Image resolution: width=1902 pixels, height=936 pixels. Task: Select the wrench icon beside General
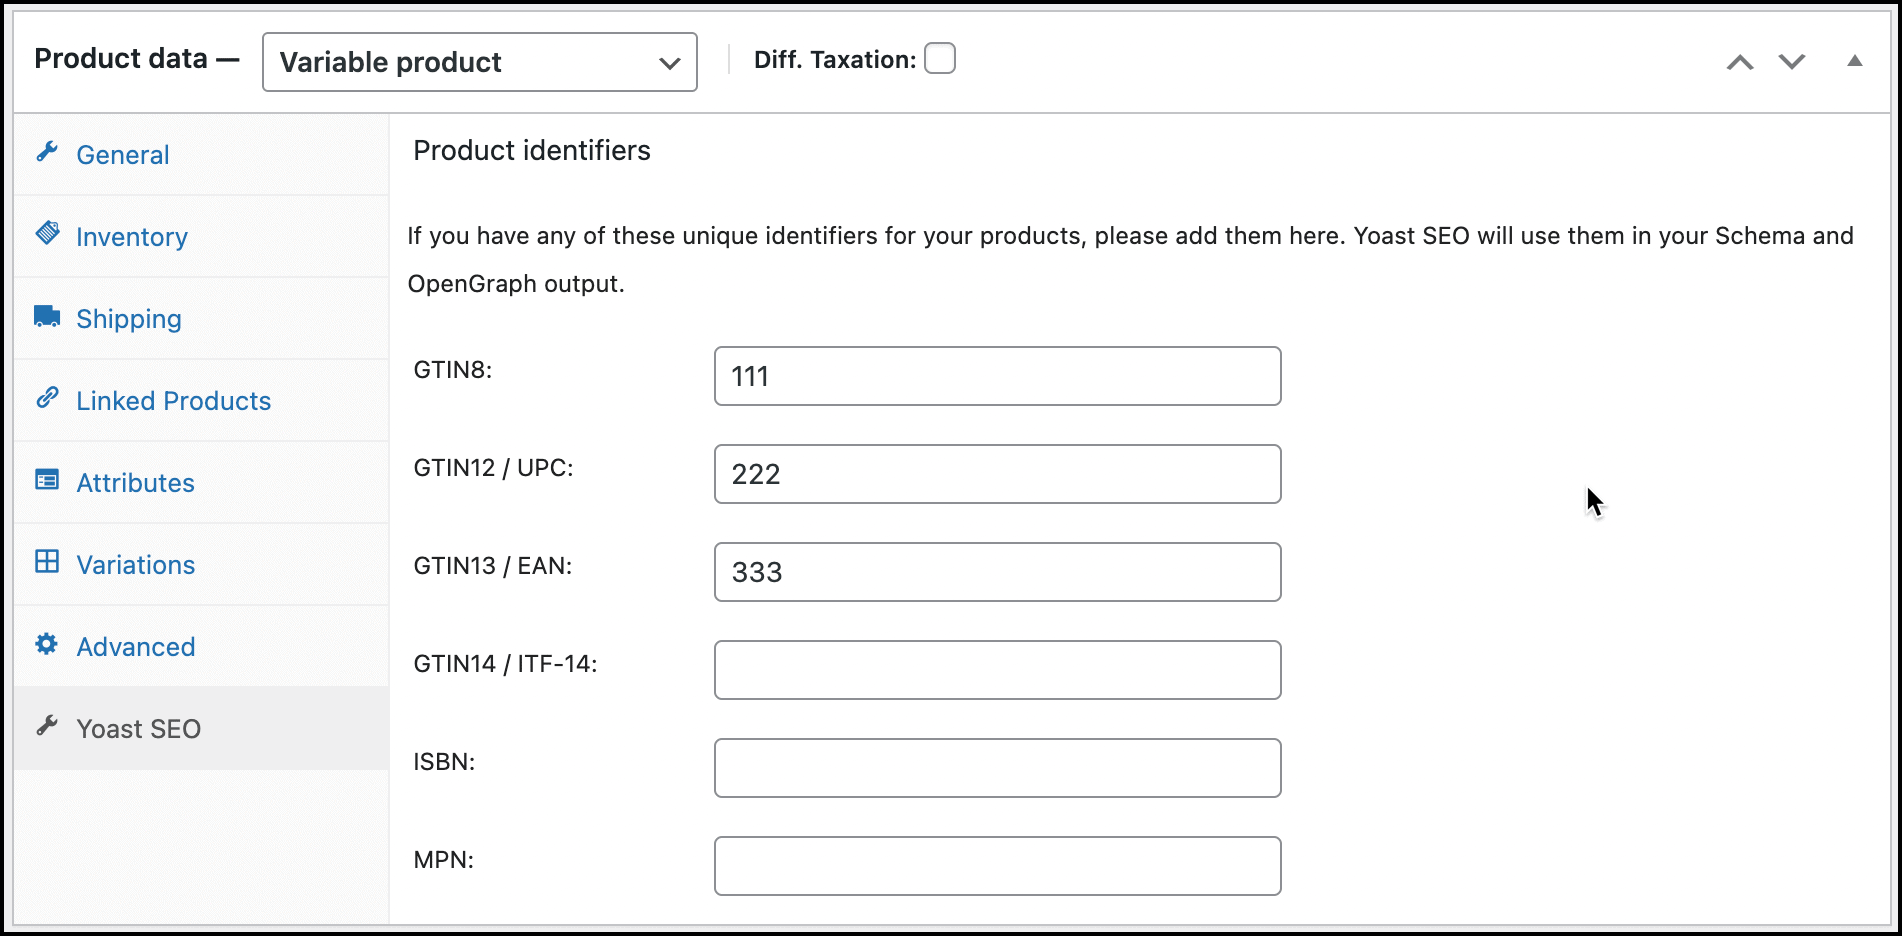click(x=47, y=152)
